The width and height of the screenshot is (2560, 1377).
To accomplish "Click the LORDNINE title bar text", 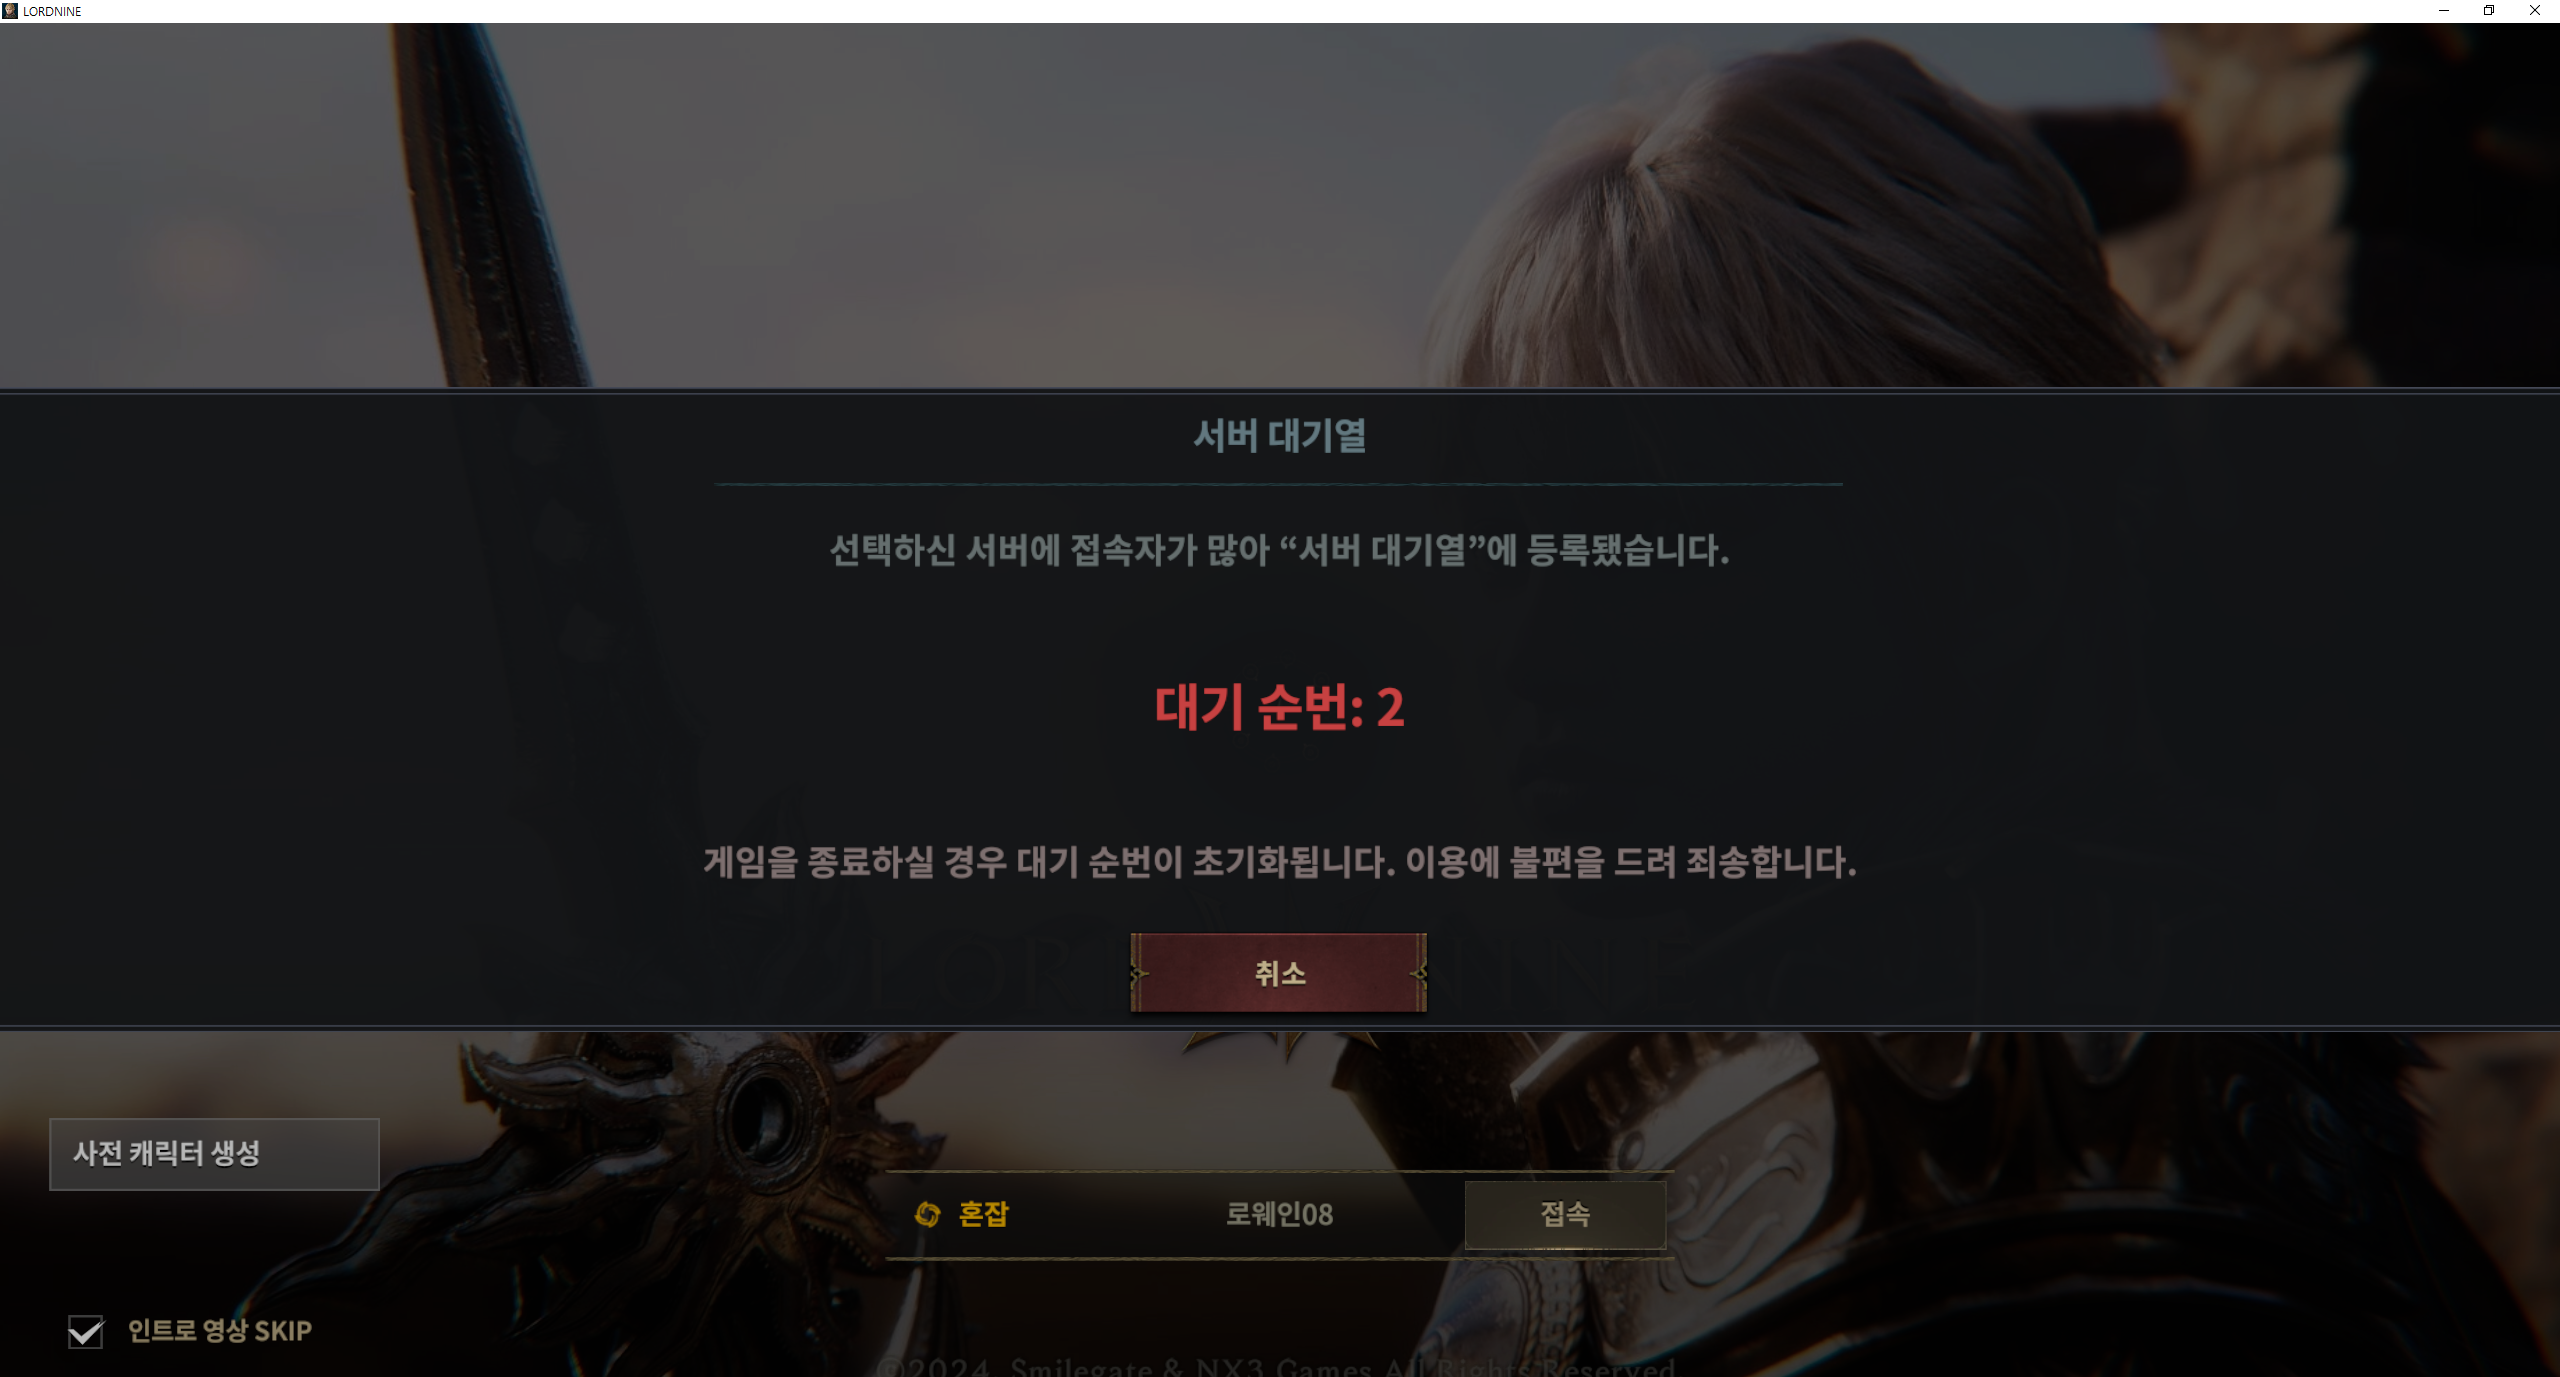I will coord(52,11).
